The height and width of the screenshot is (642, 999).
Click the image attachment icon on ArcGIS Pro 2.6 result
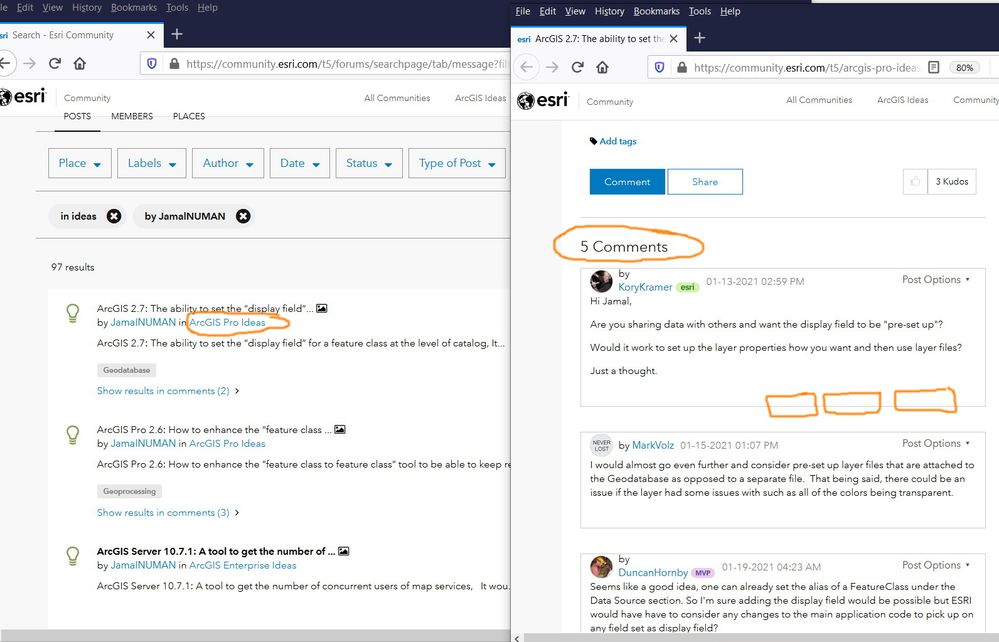[x=340, y=429]
